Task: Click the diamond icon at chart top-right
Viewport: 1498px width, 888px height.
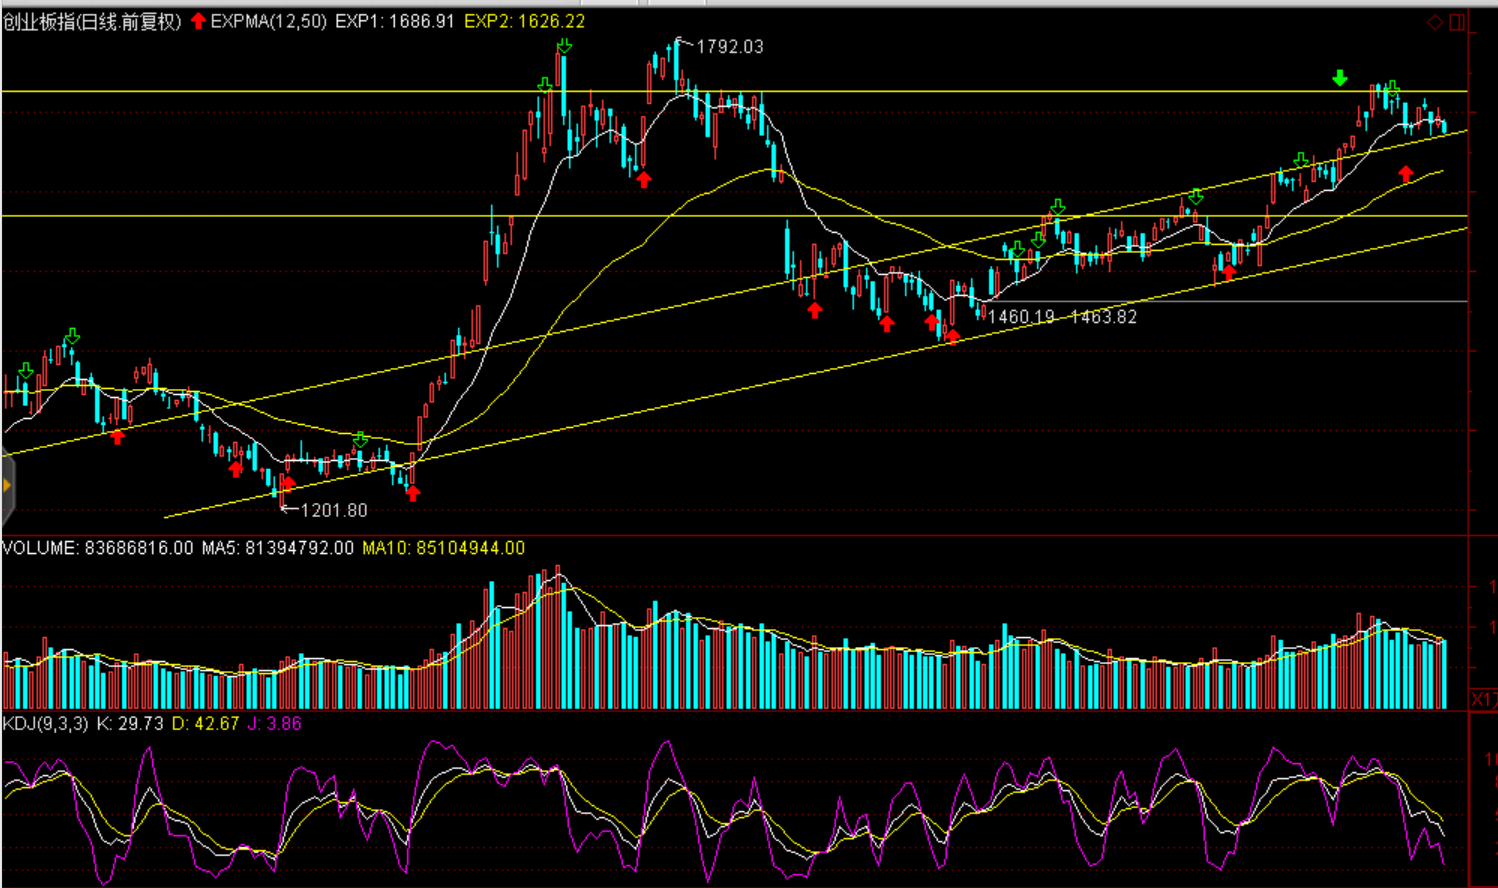Action: (x=1435, y=22)
